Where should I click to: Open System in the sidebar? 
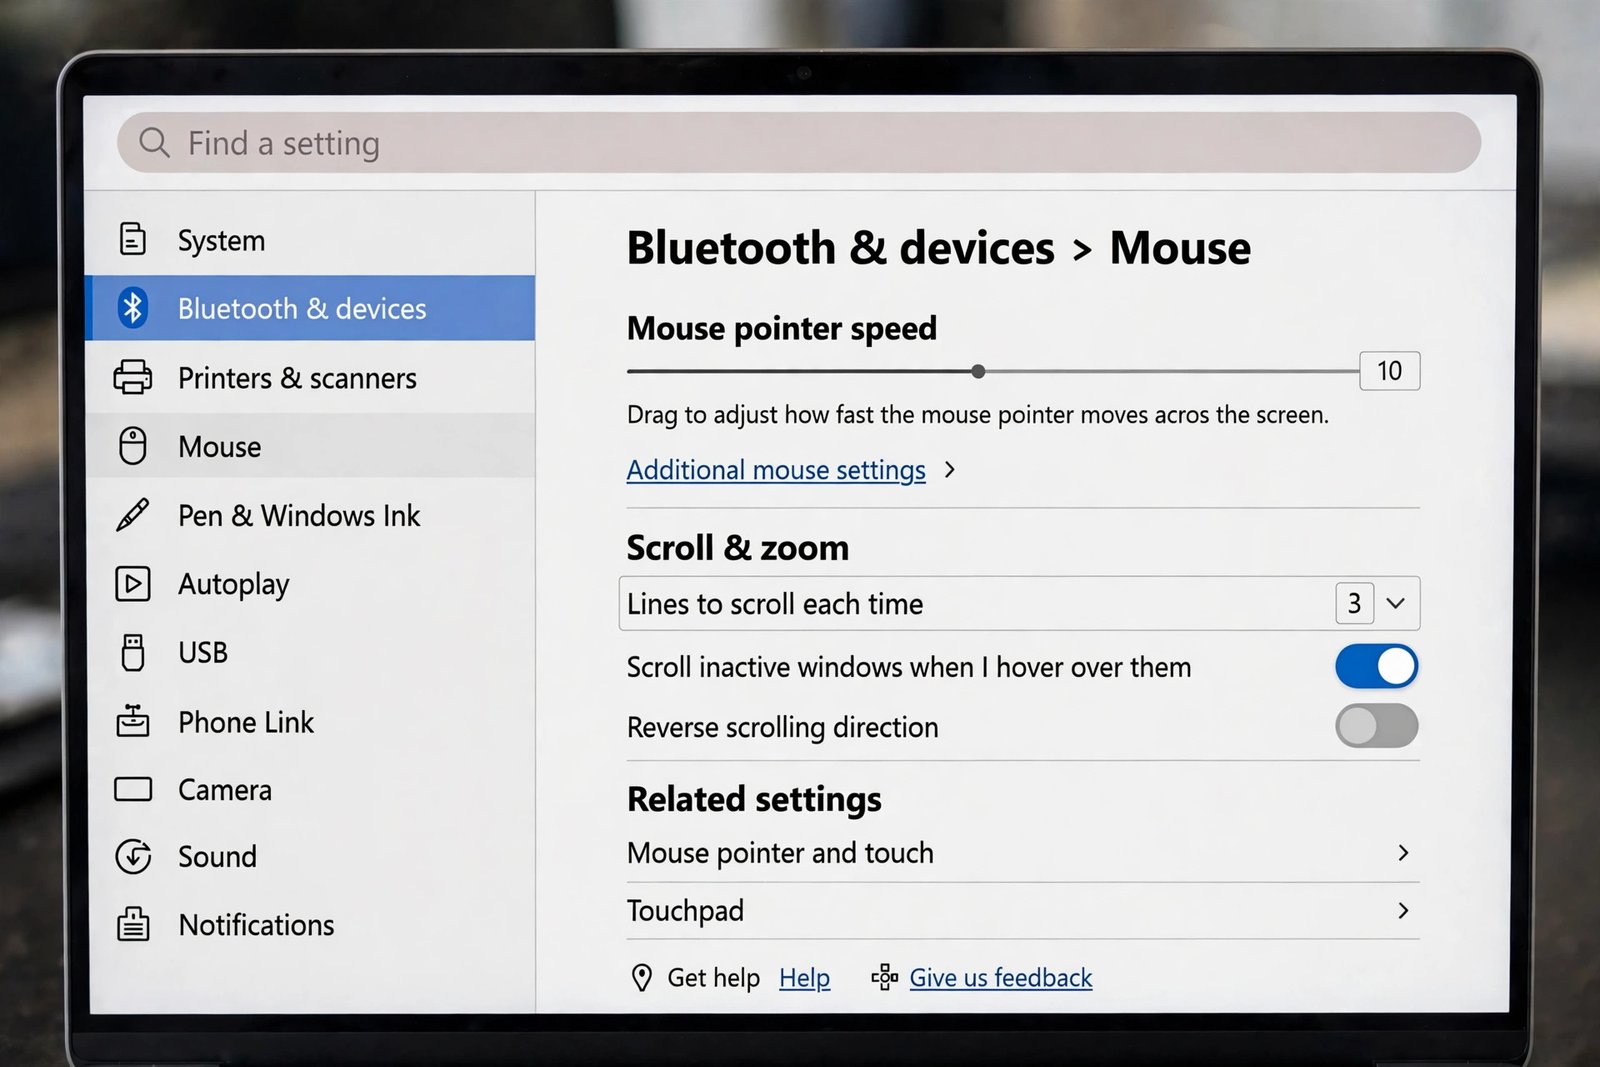pos(310,240)
